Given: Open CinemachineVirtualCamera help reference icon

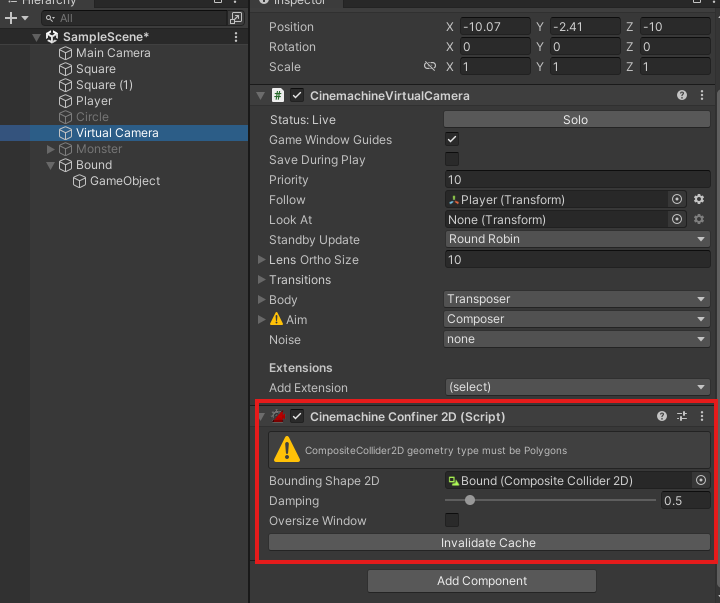Looking at the screenshot, I should 682,95.
